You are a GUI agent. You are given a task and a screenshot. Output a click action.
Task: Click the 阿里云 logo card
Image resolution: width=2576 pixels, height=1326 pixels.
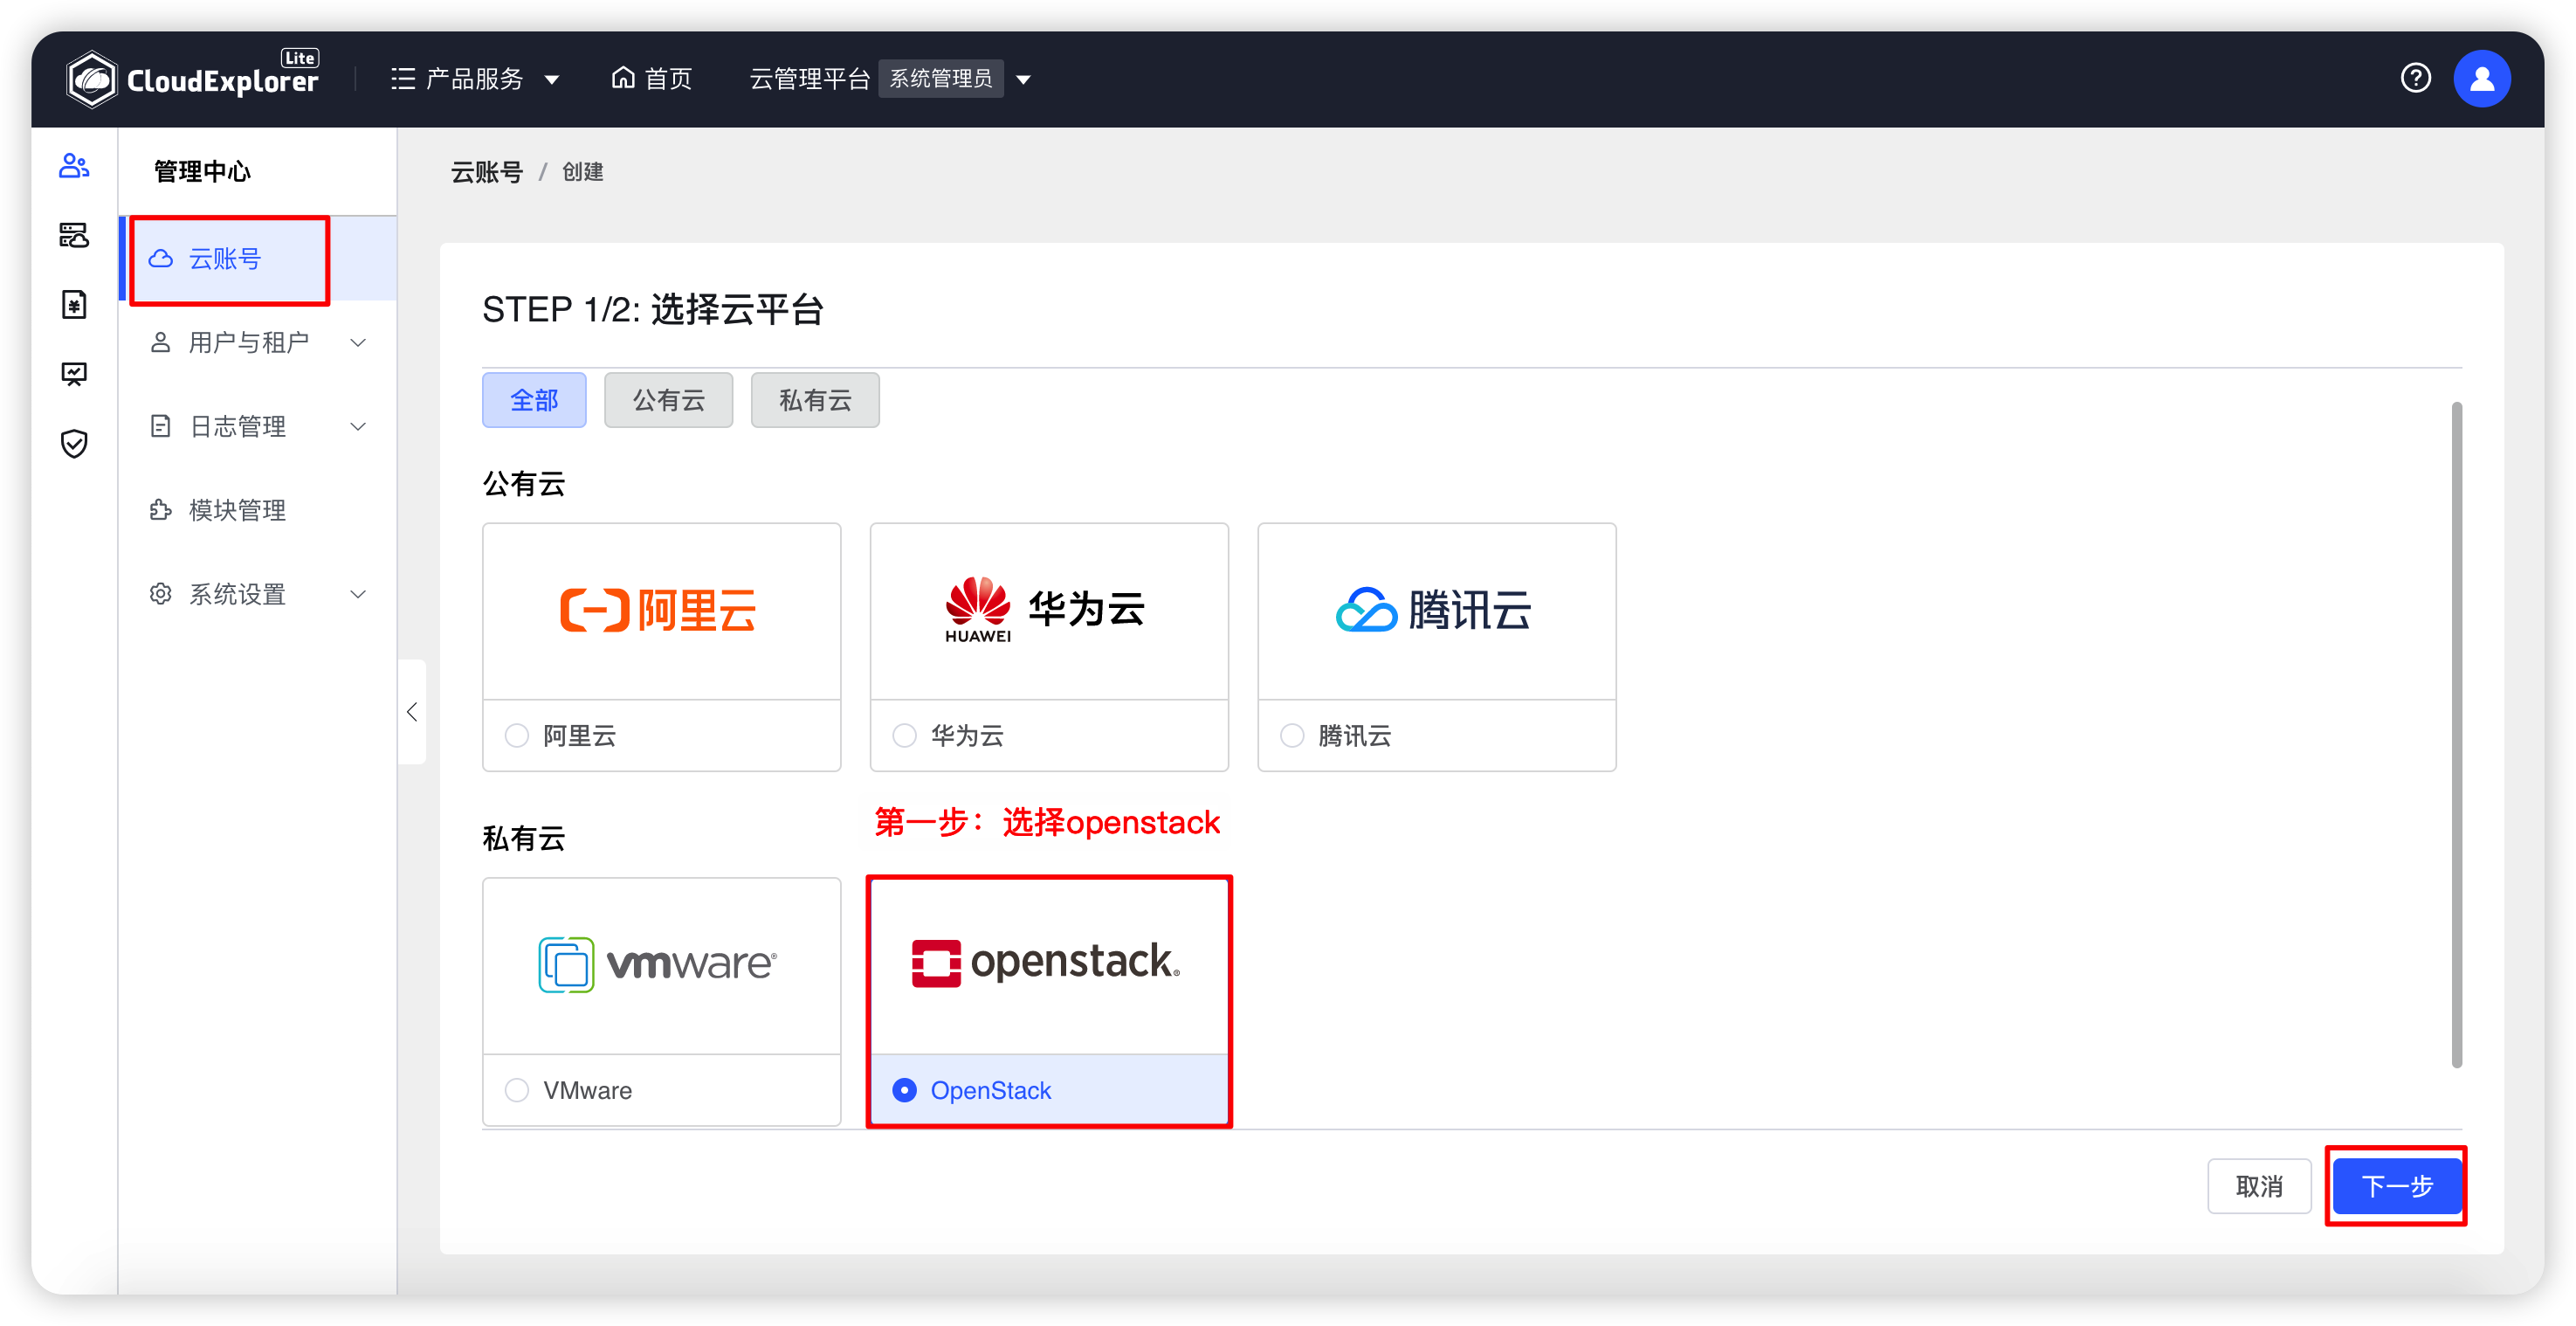click(x=661, y=611)
